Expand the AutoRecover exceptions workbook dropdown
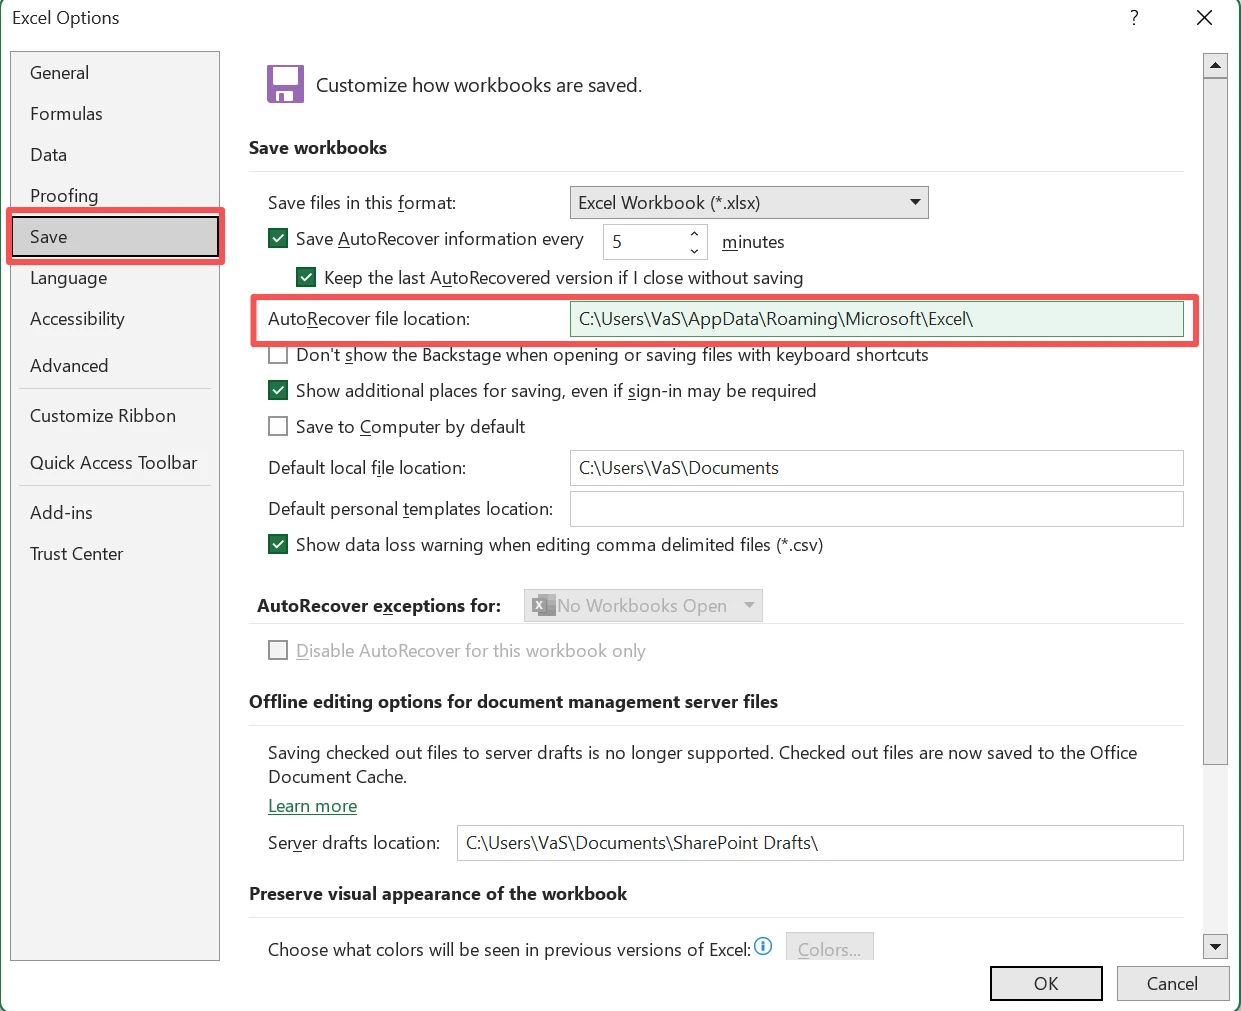Image resolution: width=1241 pixels, height=1011 pixels. tap(643, 606)
